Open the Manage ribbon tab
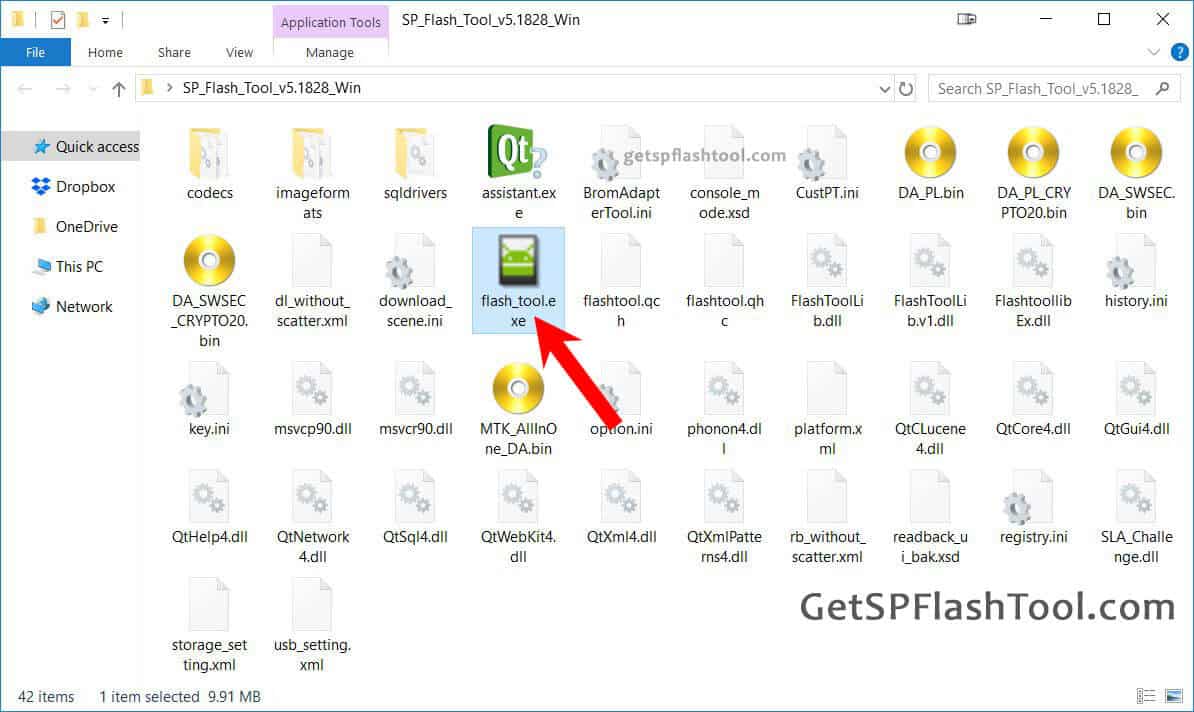1194x712 pixels. click(330, 53)
